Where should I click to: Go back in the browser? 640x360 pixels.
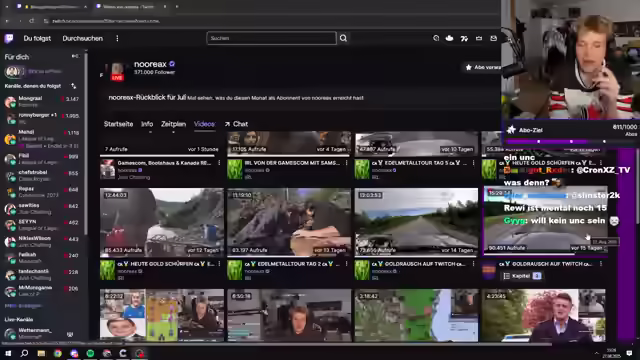[7, 20]
